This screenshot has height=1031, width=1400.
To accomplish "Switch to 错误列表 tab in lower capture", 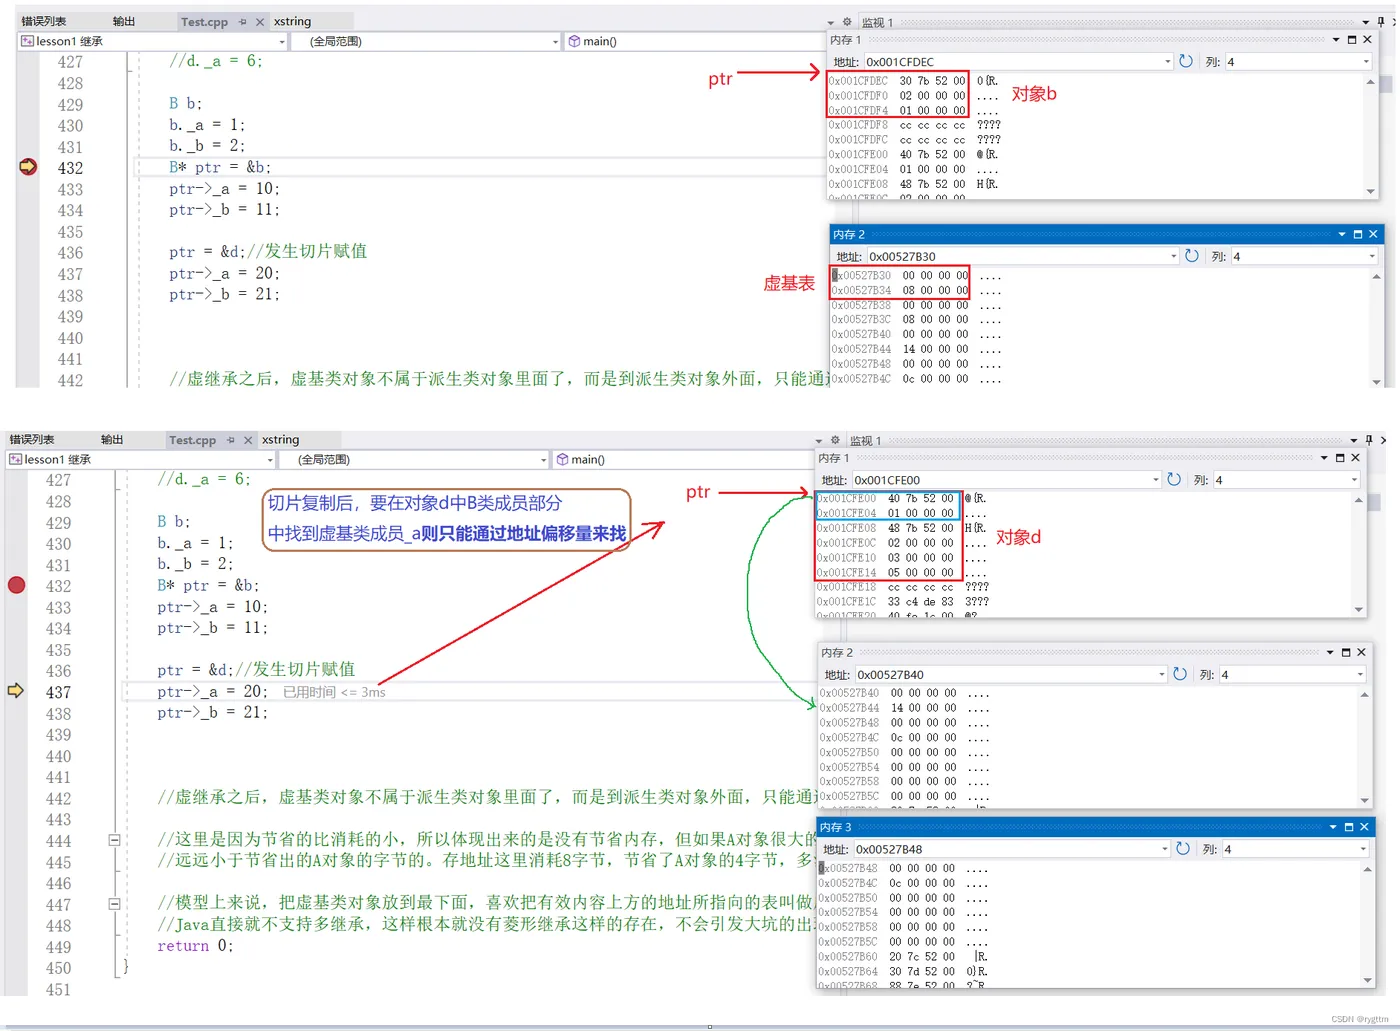I will [32, 440].
